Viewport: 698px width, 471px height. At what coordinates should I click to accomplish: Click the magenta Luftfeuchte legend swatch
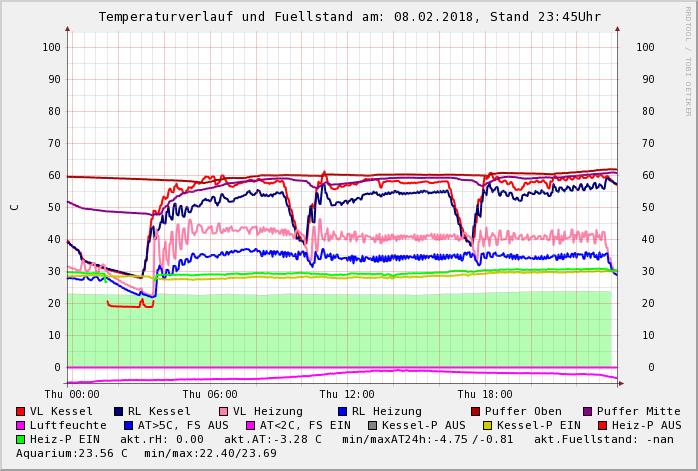tap(21, 425)
